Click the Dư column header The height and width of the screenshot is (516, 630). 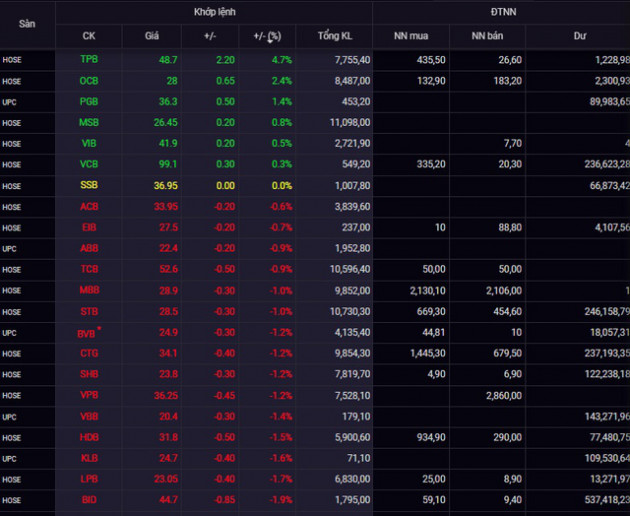tap(580, 36)
